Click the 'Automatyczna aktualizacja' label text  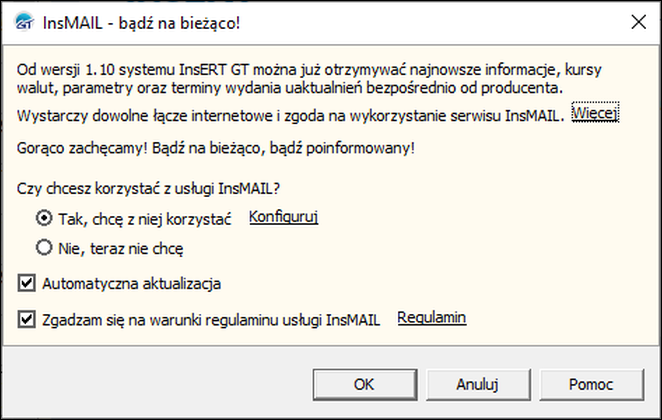tap(132, 283)
